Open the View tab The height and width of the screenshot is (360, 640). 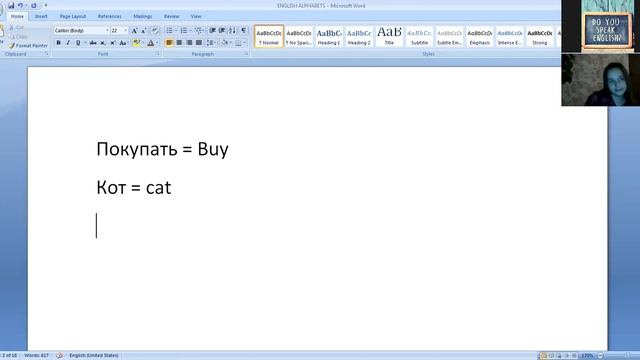click(x=196, y=16)
